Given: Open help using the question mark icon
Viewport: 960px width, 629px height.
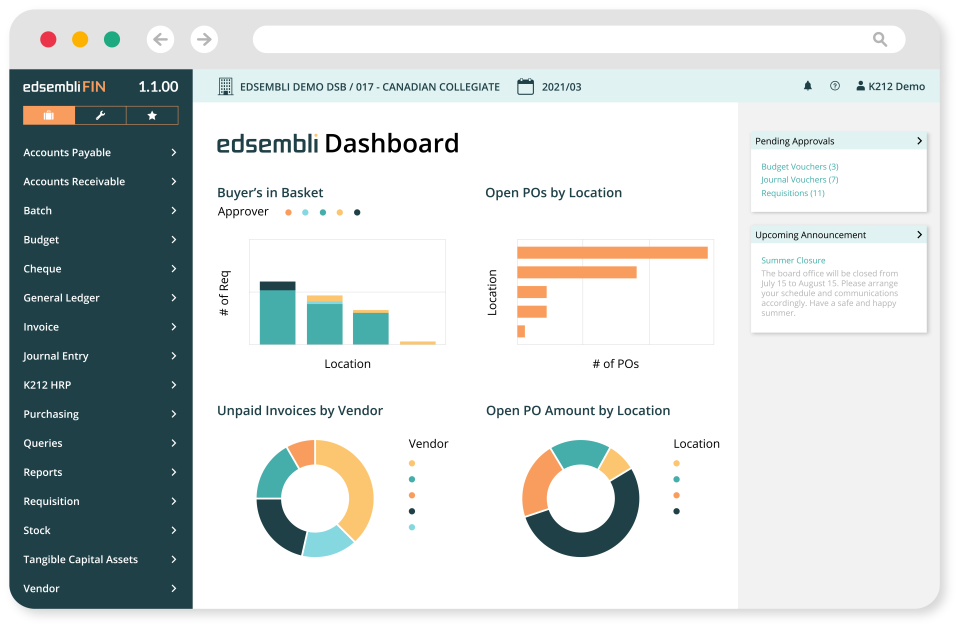Looking at the screenshot, I should (x=834, y=86).
